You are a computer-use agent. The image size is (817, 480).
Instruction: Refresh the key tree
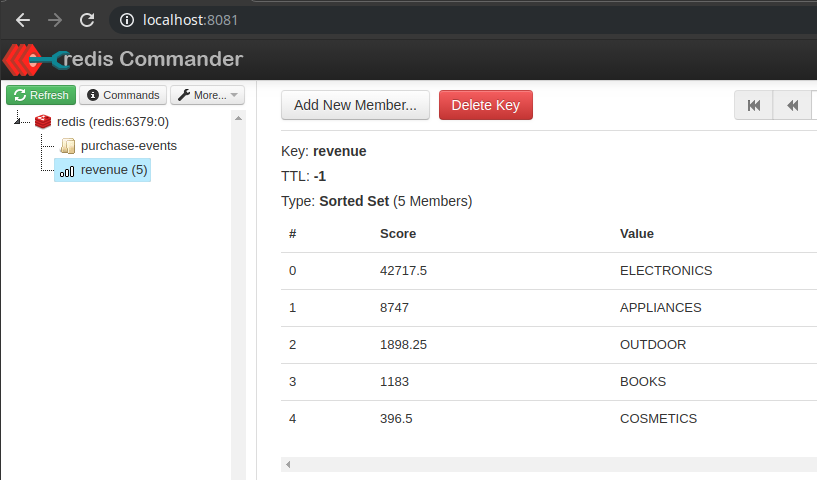41,95
